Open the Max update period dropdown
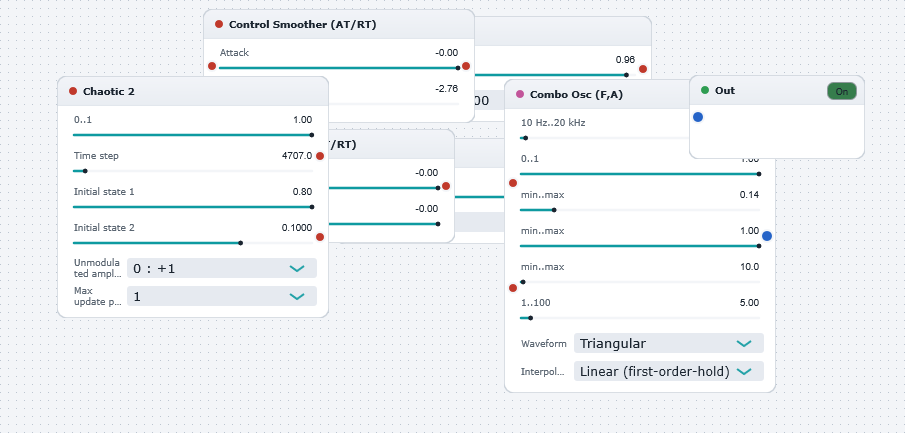 click(x=222, y=296)
